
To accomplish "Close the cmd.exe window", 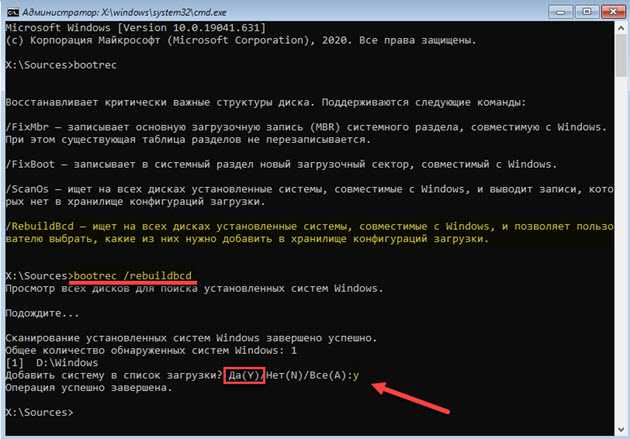I will pos(613,12).
